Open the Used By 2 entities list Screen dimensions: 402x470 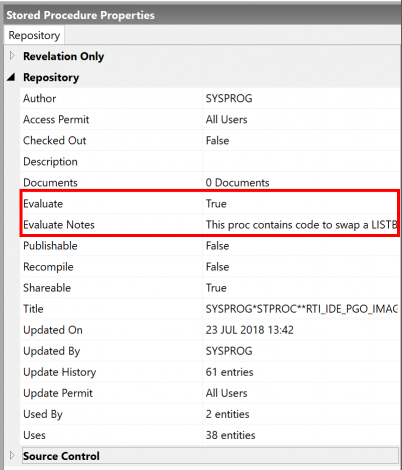[x=227, y=414]
